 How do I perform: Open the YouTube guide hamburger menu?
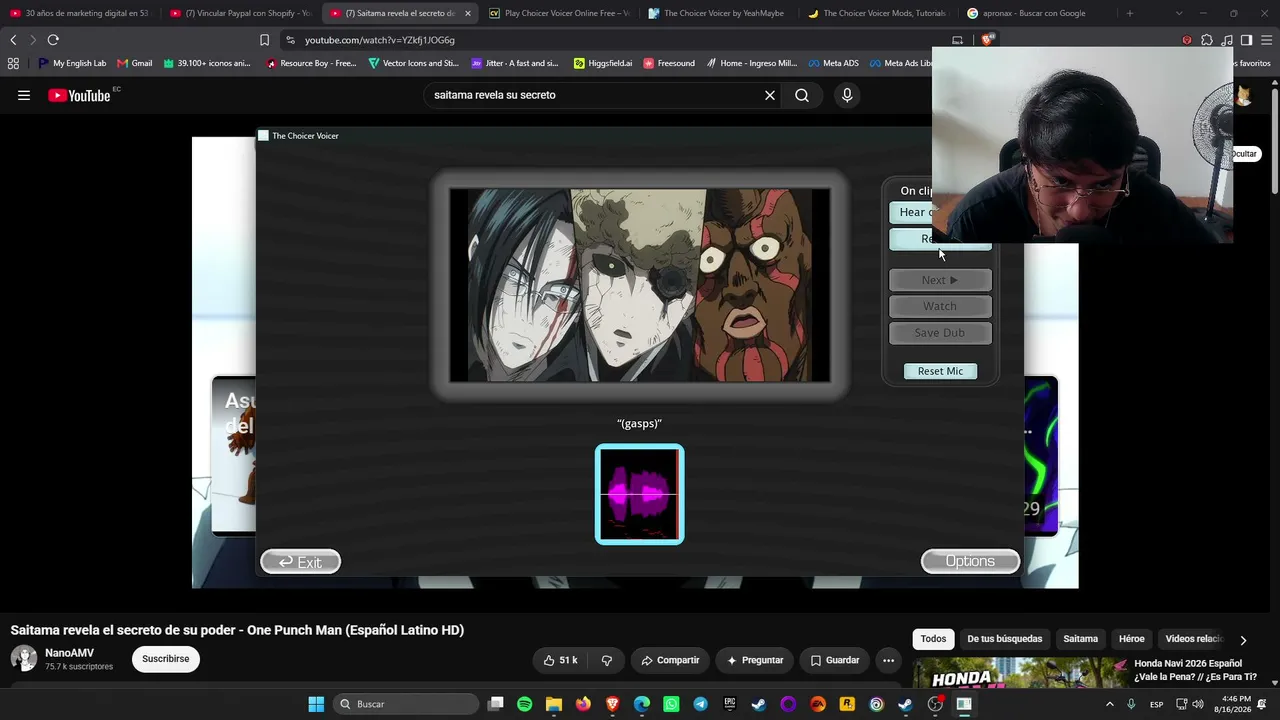pyautogui.click(x=24, y=95)
